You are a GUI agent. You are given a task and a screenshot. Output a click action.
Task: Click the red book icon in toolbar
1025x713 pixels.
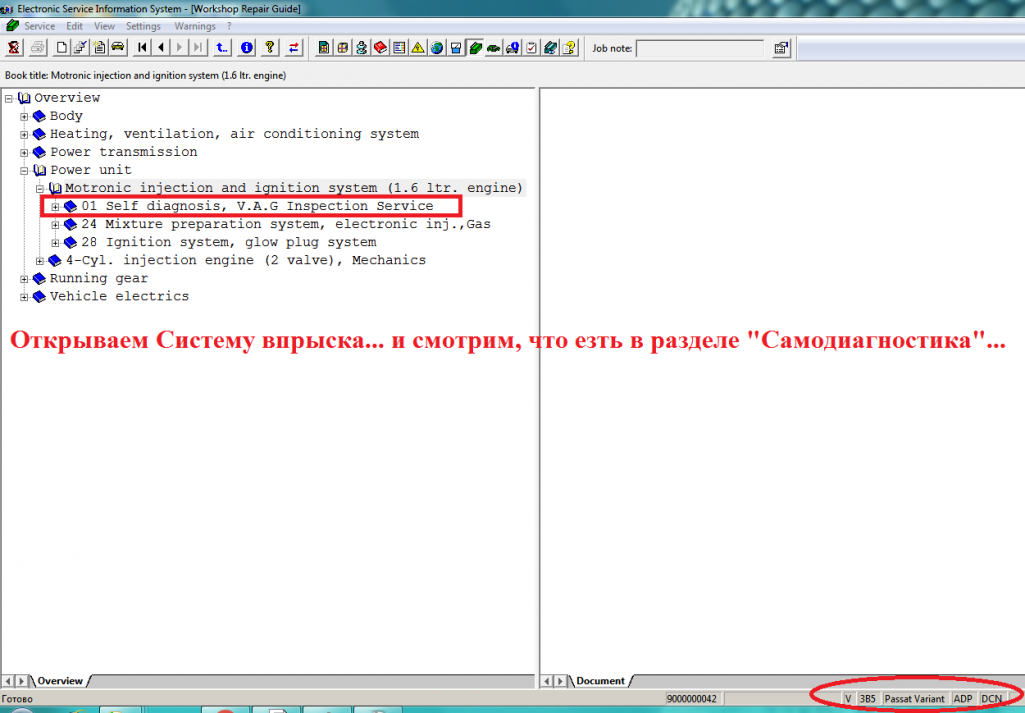(380, 47)
